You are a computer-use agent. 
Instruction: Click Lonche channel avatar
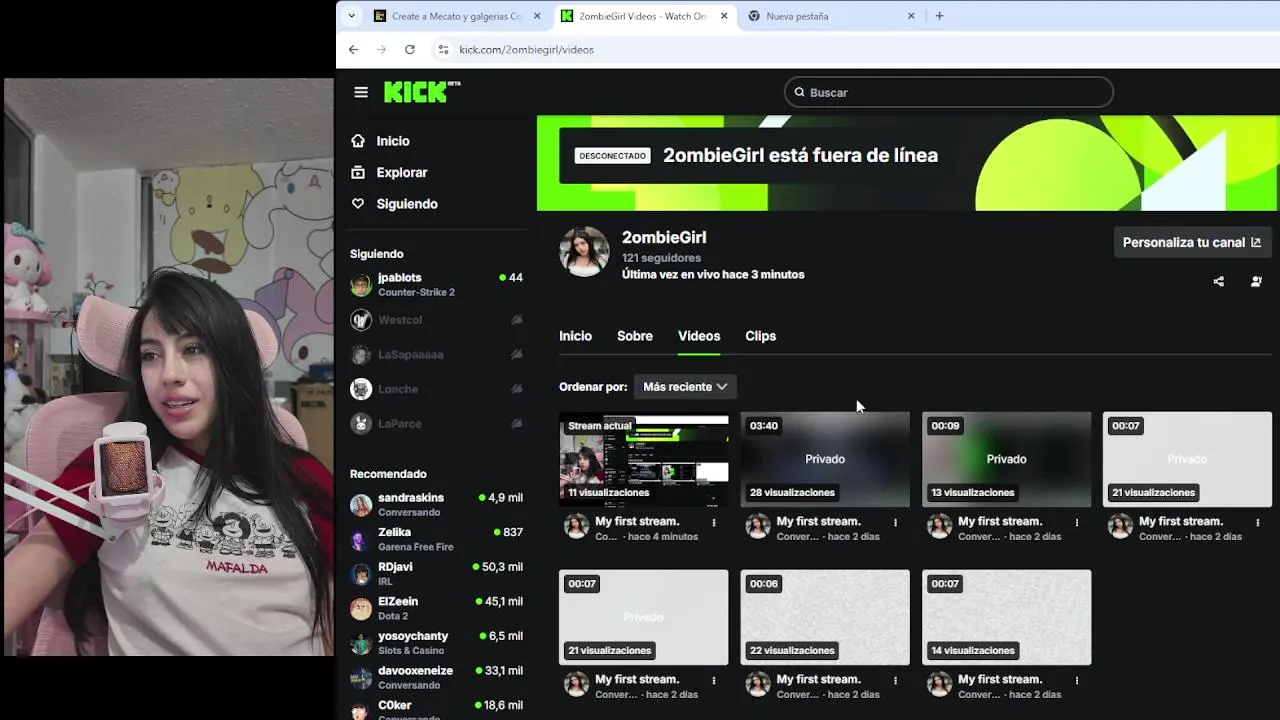click(361, 389)
